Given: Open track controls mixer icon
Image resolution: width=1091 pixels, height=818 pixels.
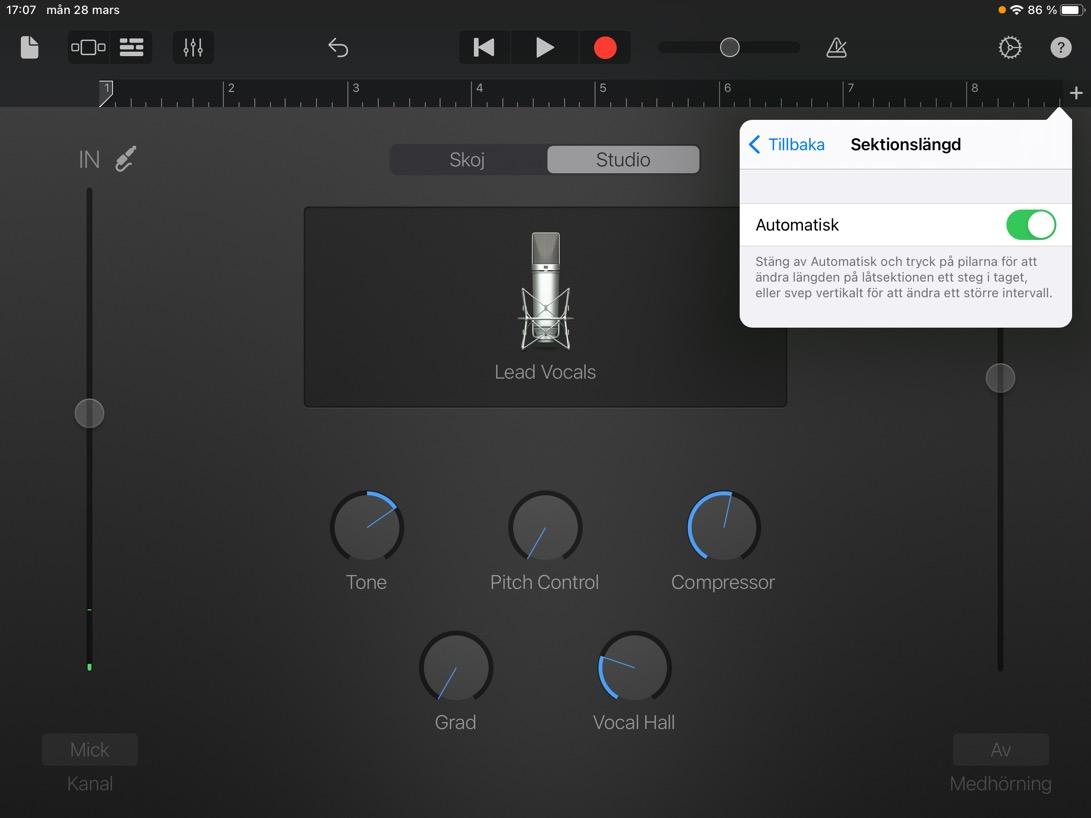Looking at the screenshot, I should [x=193, y=47].
